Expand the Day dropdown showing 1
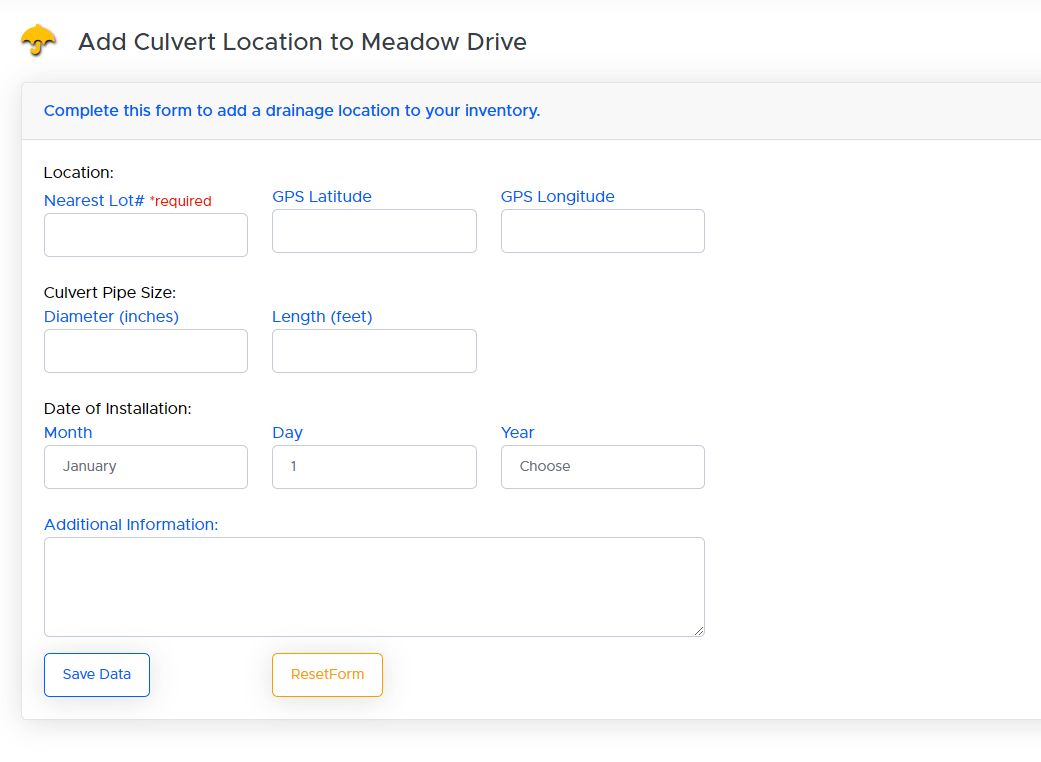 coord(374,467)
